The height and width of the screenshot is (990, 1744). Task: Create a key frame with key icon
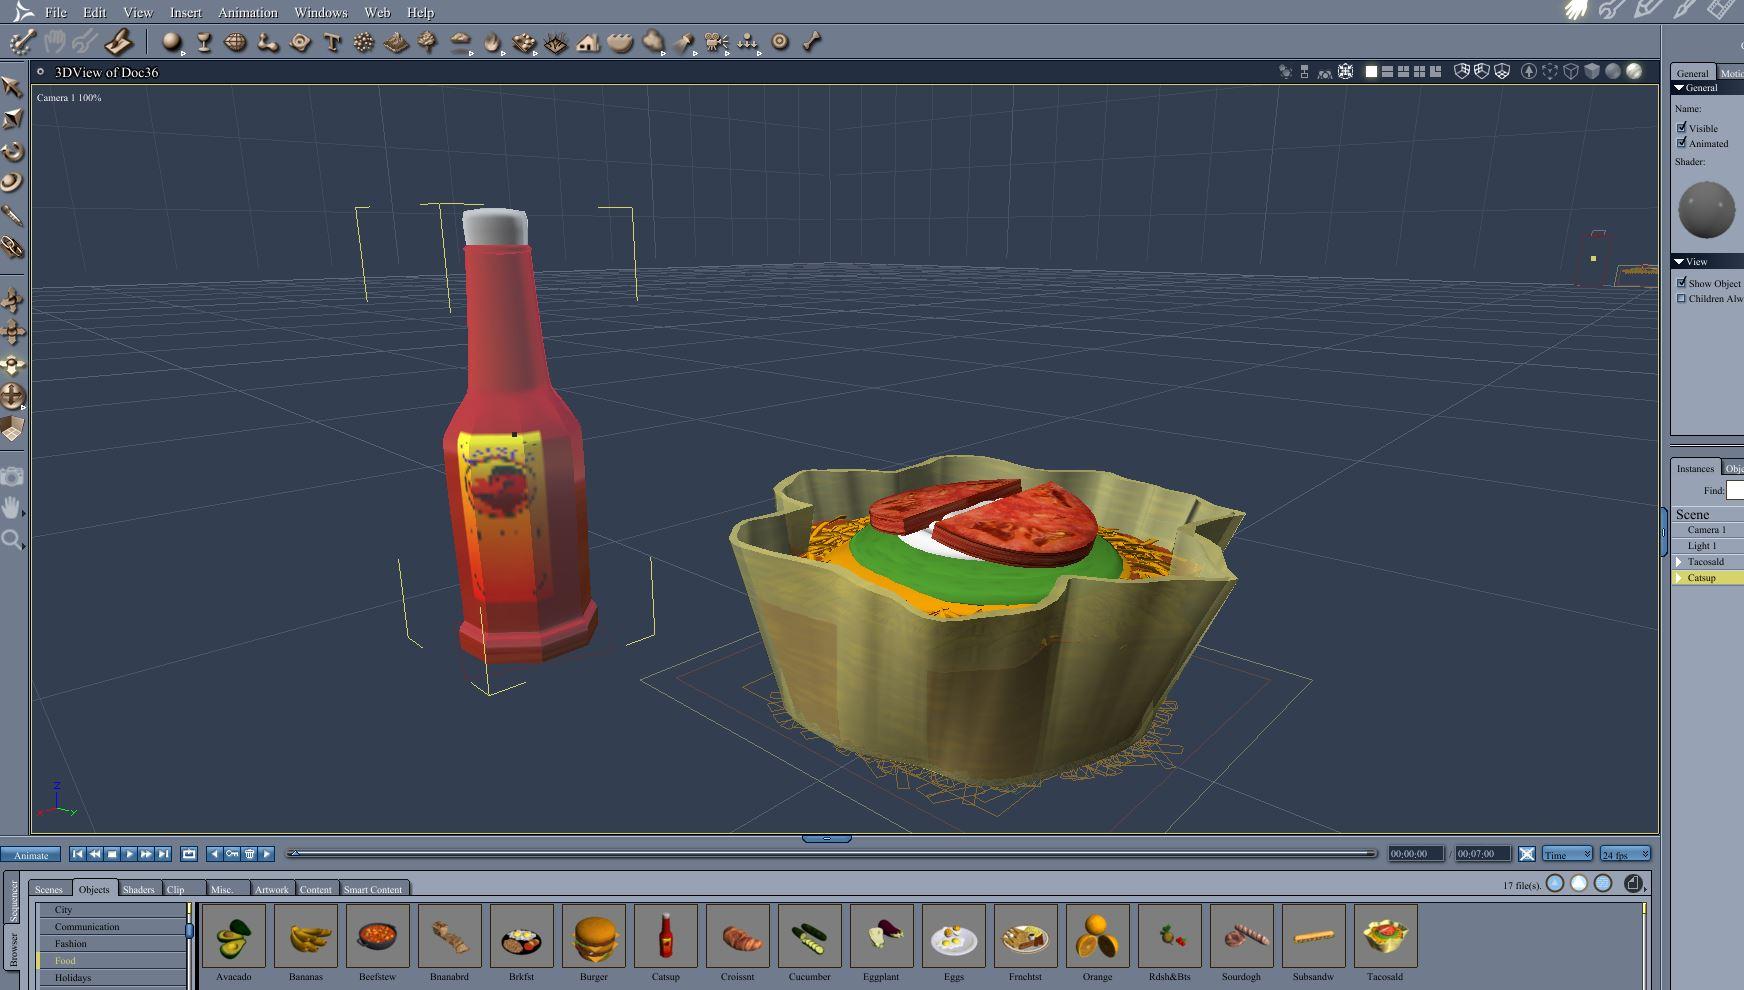pos(232,854)
